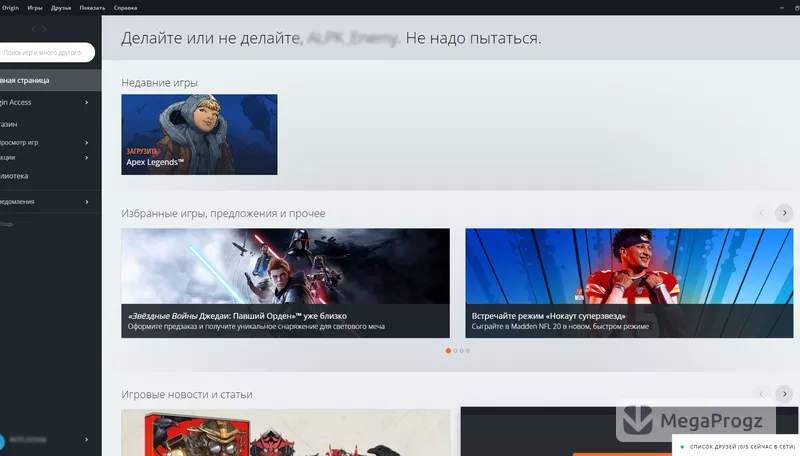
Task: Select the third carousel page dot
Action: click(461, 351)
